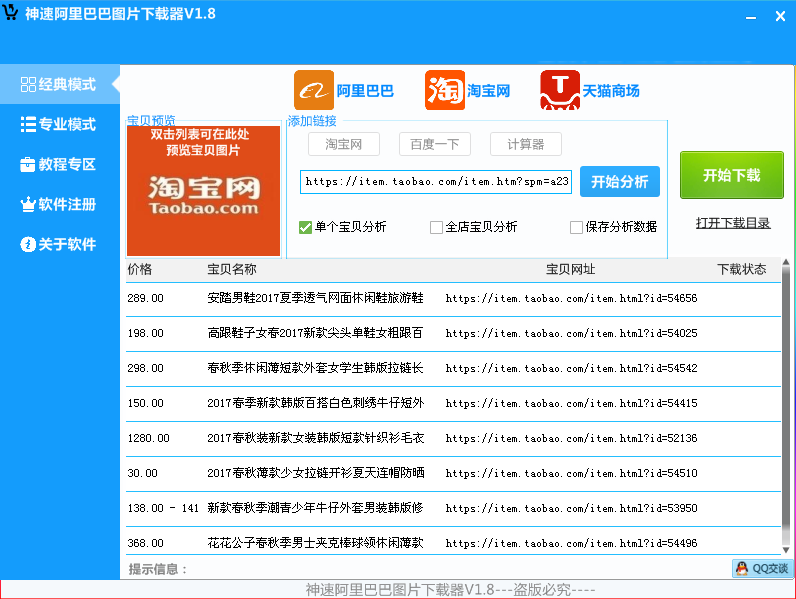Click price cell 298.00
The width and height of the screenshot is (796, 599).
pos(145,369)
